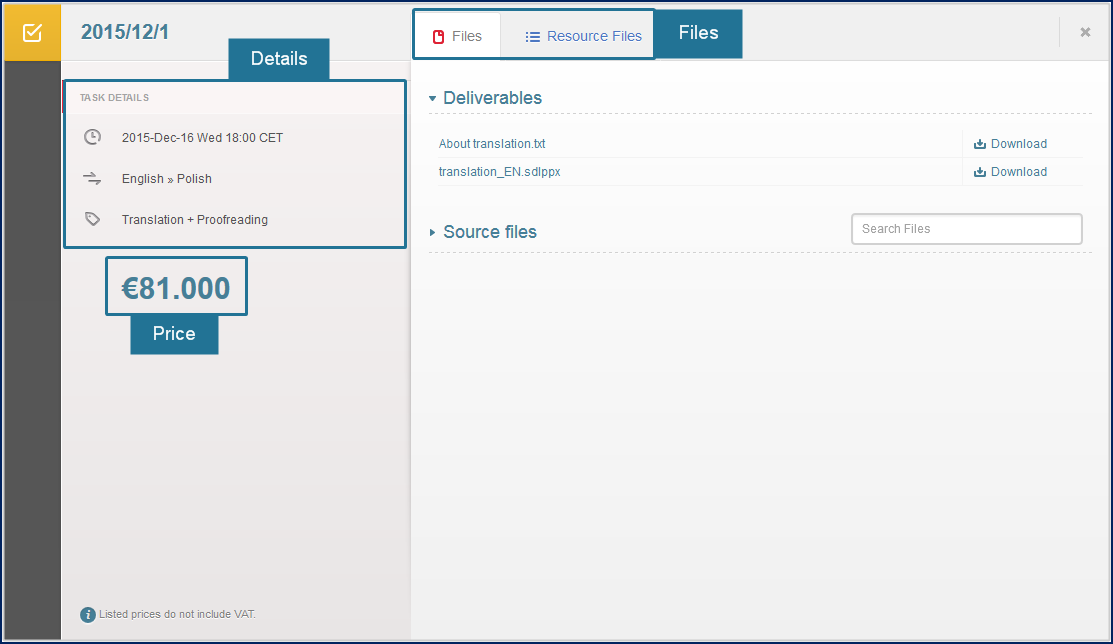Screen dimensions: 1113x644
Task: Switch to the Resource Files tab
Action: (x=583, y=36)
